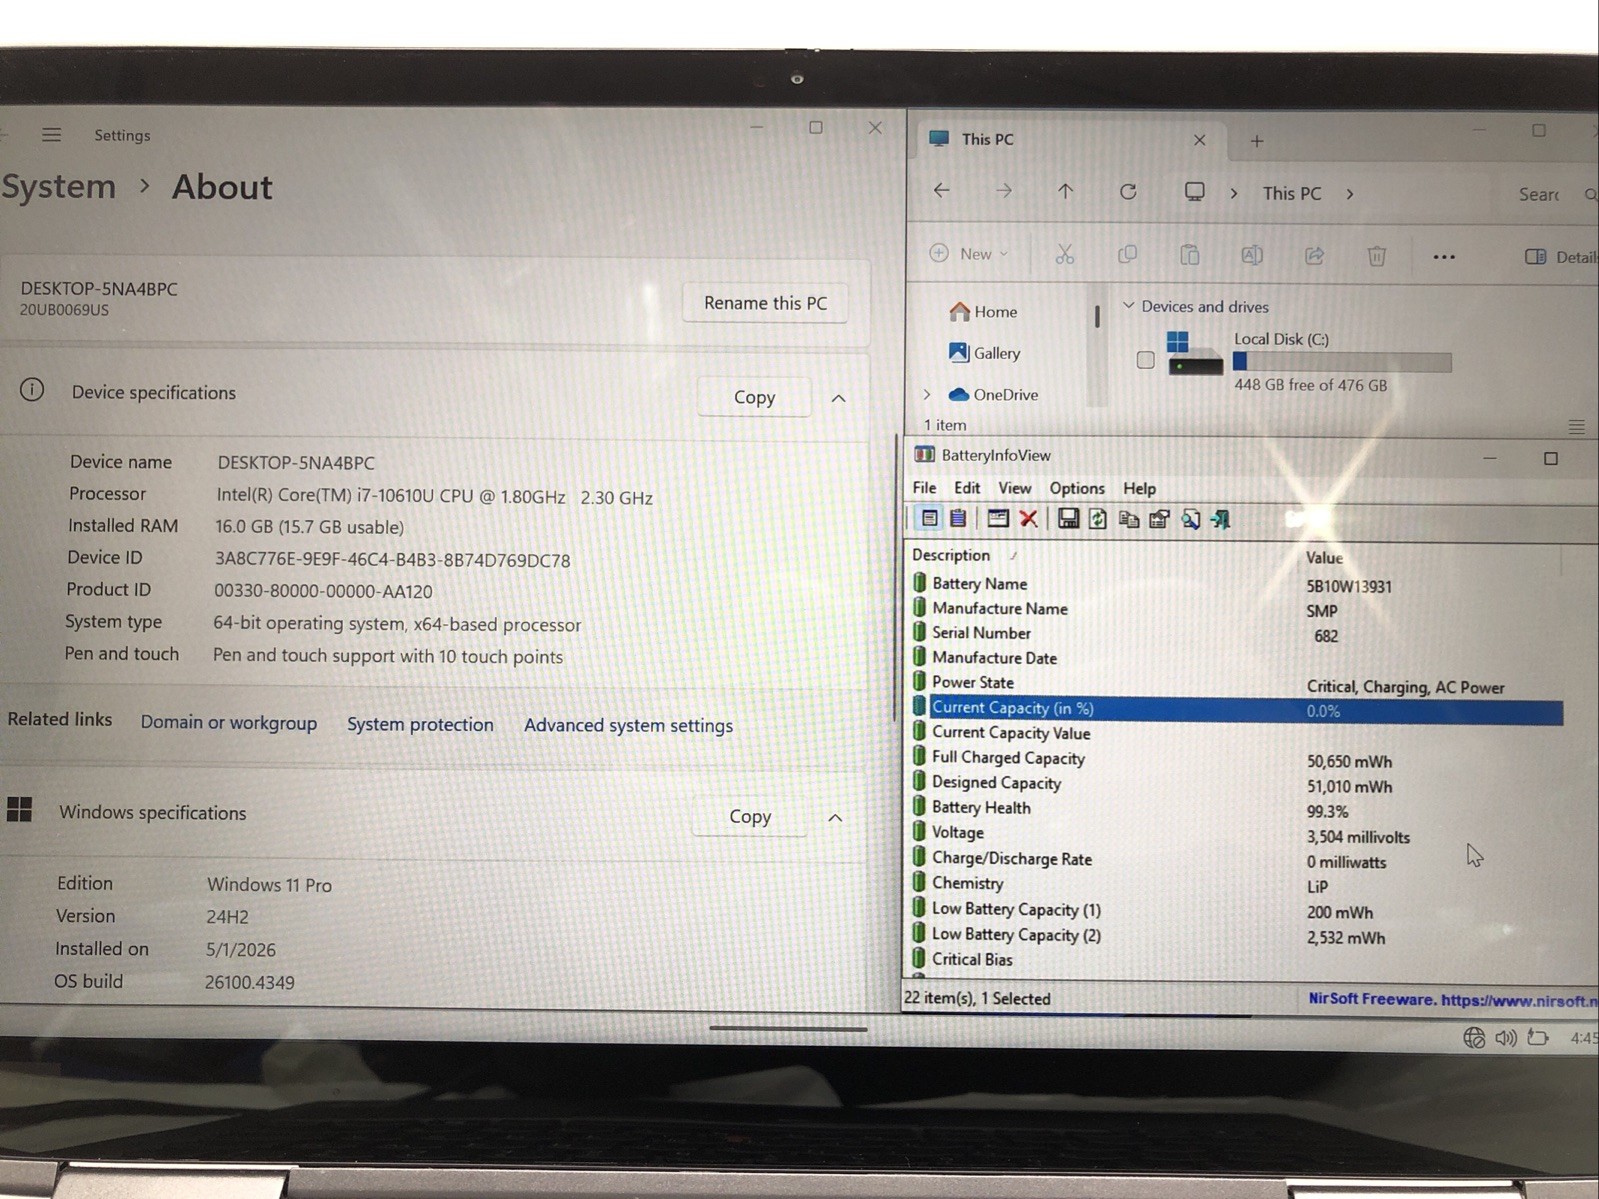The width and height of the screenshot is (1599, 1199).
Task: Click the Delete trash icon in Explorer
Action: [x=1377, y=256]
